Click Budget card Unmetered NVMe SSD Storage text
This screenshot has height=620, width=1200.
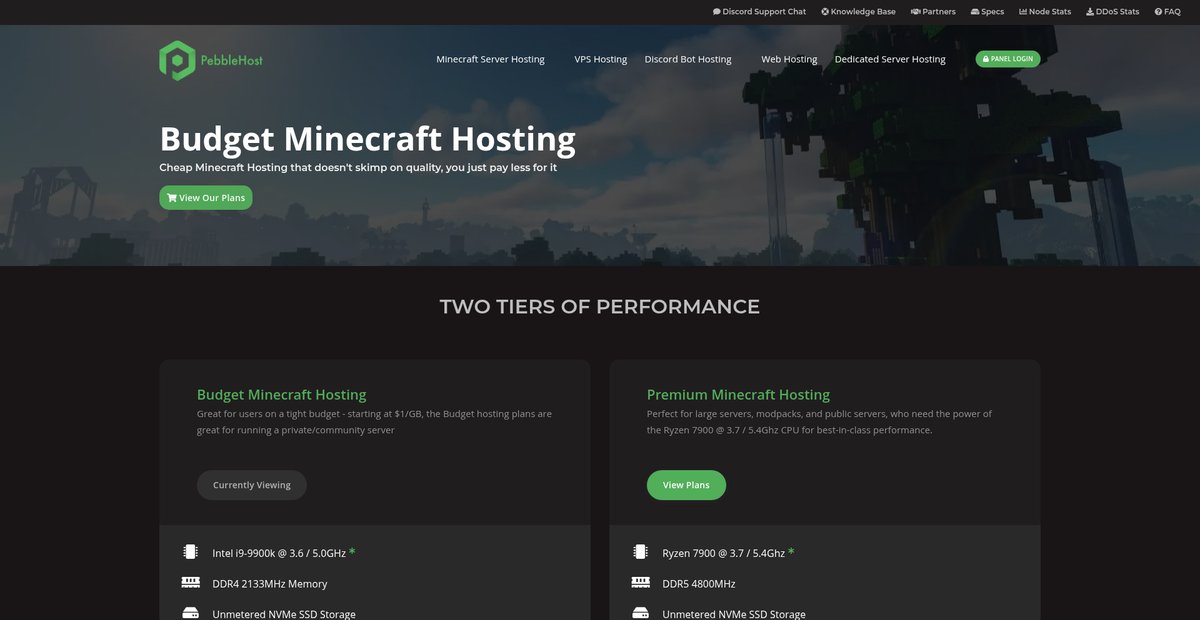point(284,614)
